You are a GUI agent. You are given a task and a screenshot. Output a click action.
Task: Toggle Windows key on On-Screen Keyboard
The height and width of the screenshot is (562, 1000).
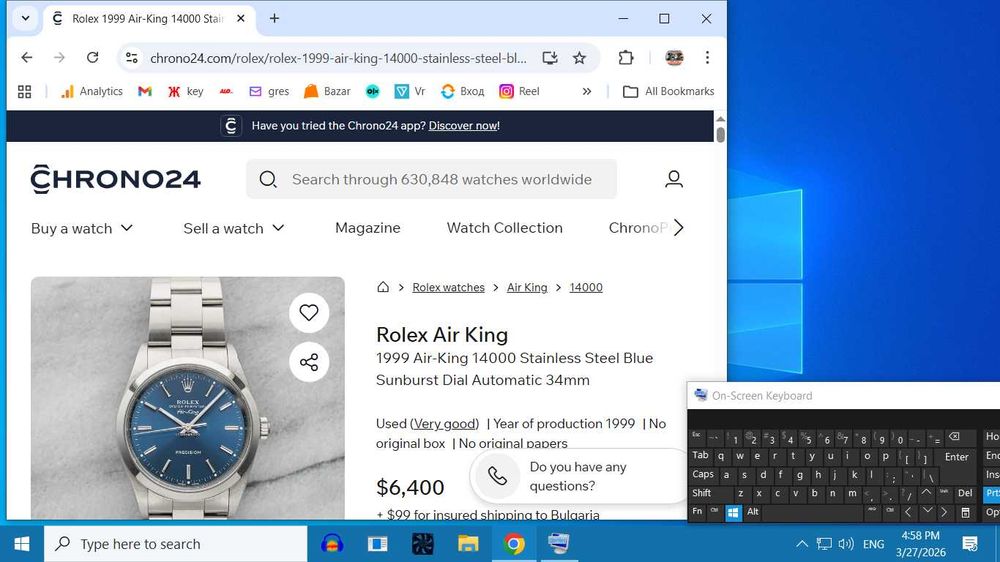pos(733,512)
